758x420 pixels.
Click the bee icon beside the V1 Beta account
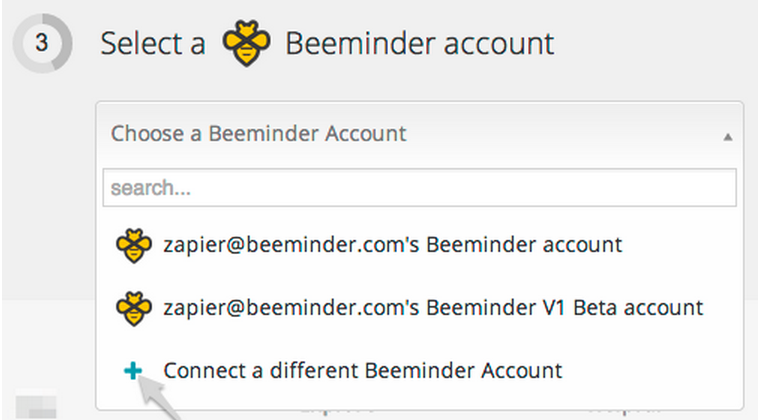click(x=134, y=308)
